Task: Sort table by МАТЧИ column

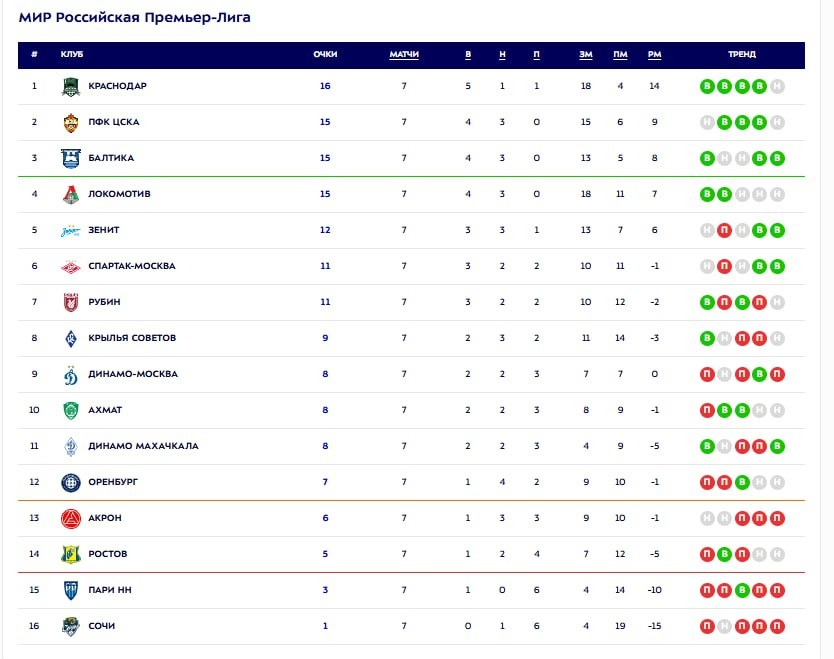Action: (x=404, y=54)
